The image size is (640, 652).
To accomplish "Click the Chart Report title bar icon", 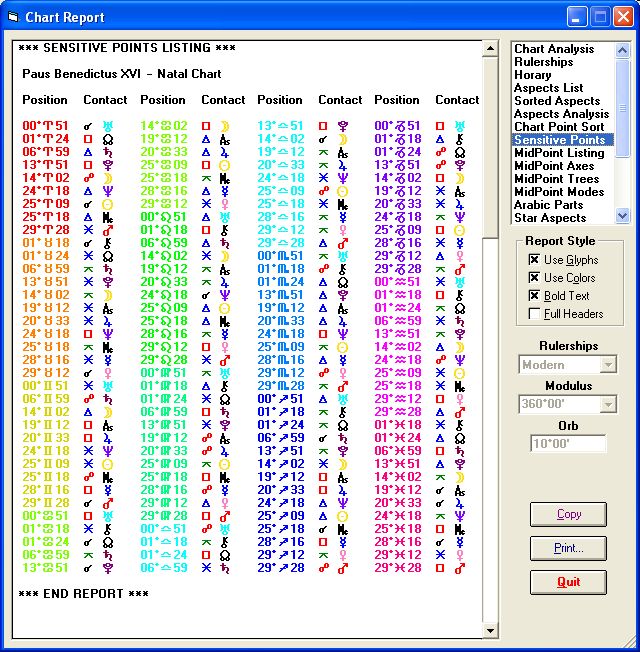I will click(13, 17).
